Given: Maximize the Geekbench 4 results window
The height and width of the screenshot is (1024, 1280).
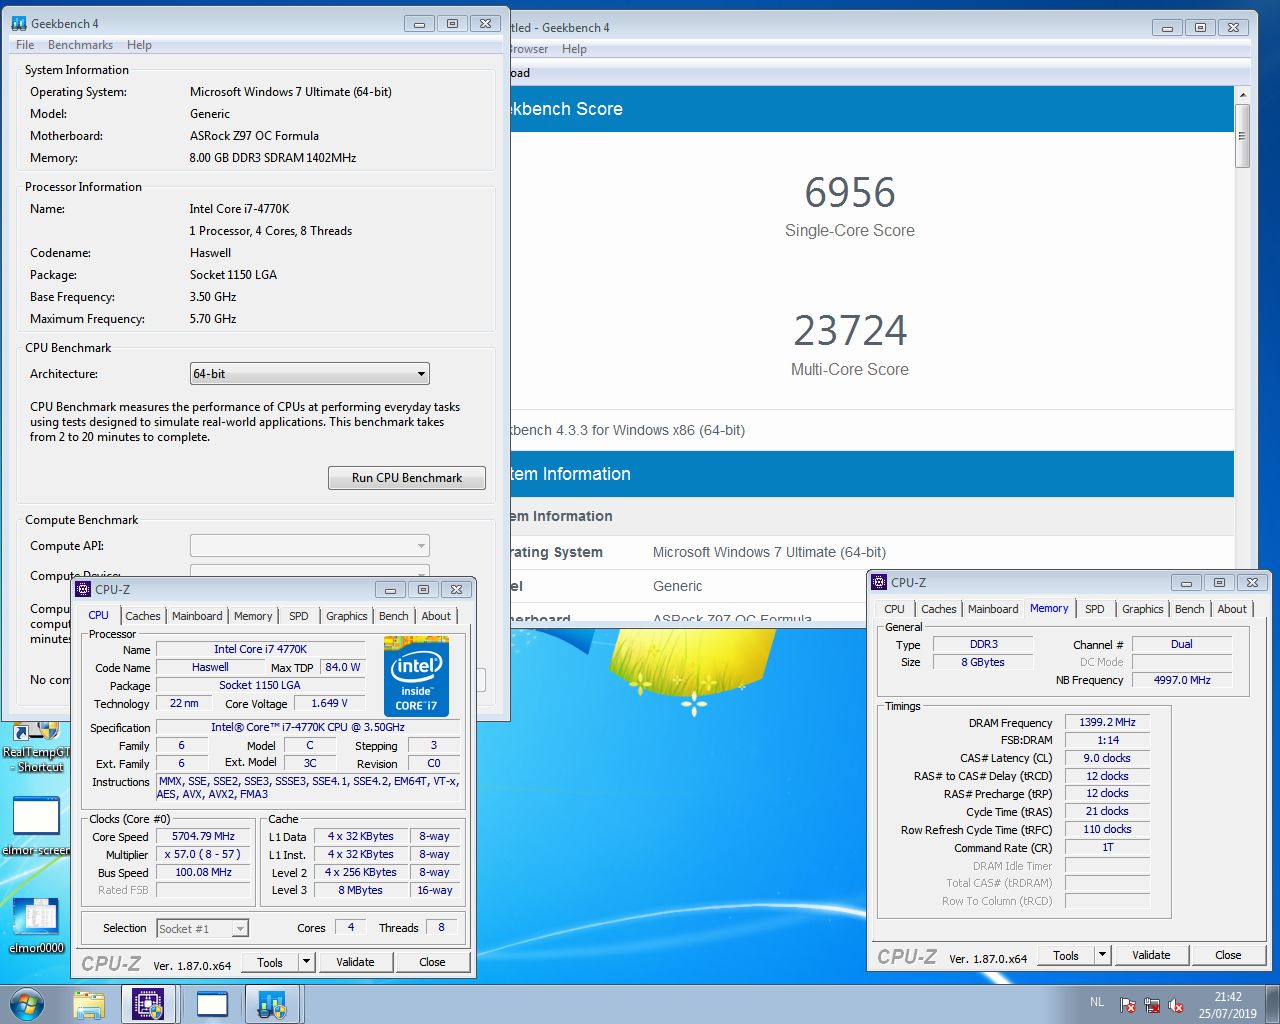Looking at the screenshot, I should (1200, 27).
